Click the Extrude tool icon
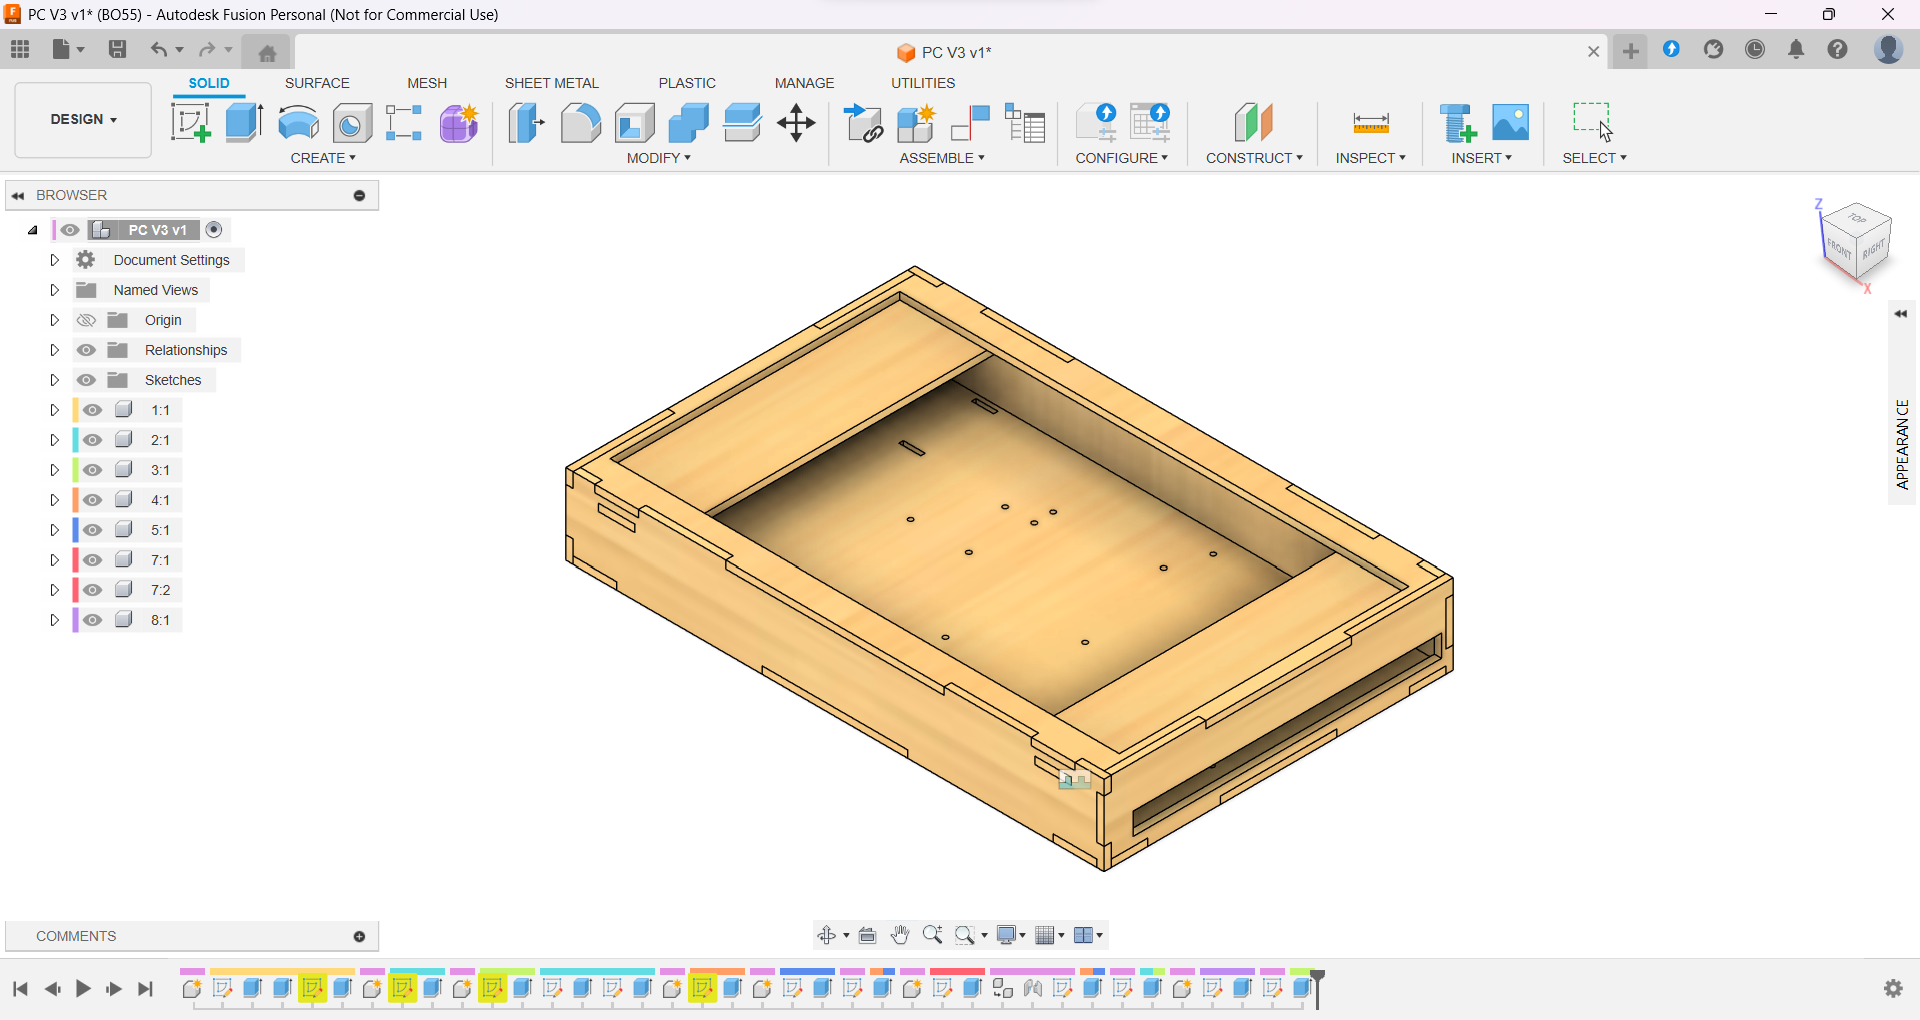This screenshot has height=1020, width=1920. 244,123
